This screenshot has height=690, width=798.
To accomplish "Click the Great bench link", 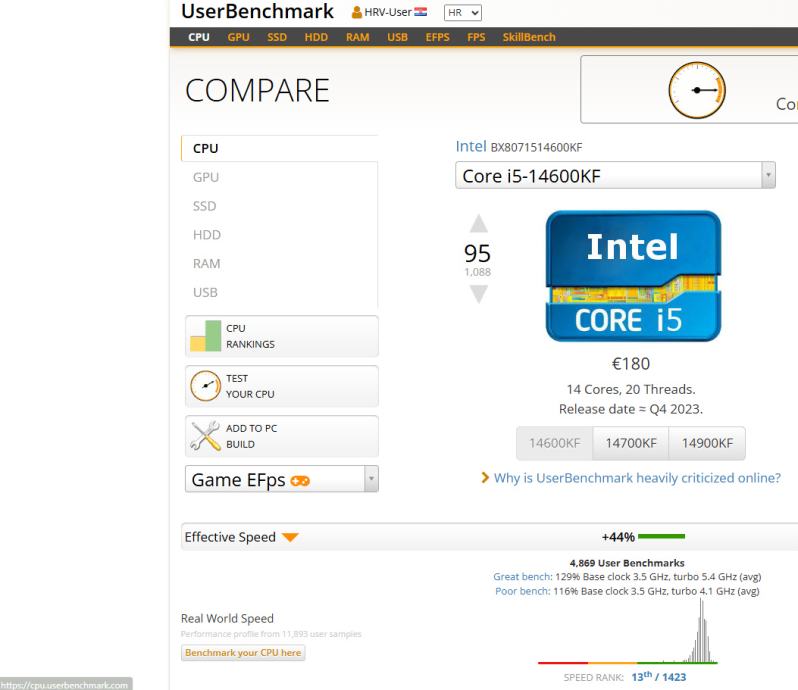I will click(x=522, y=577).
